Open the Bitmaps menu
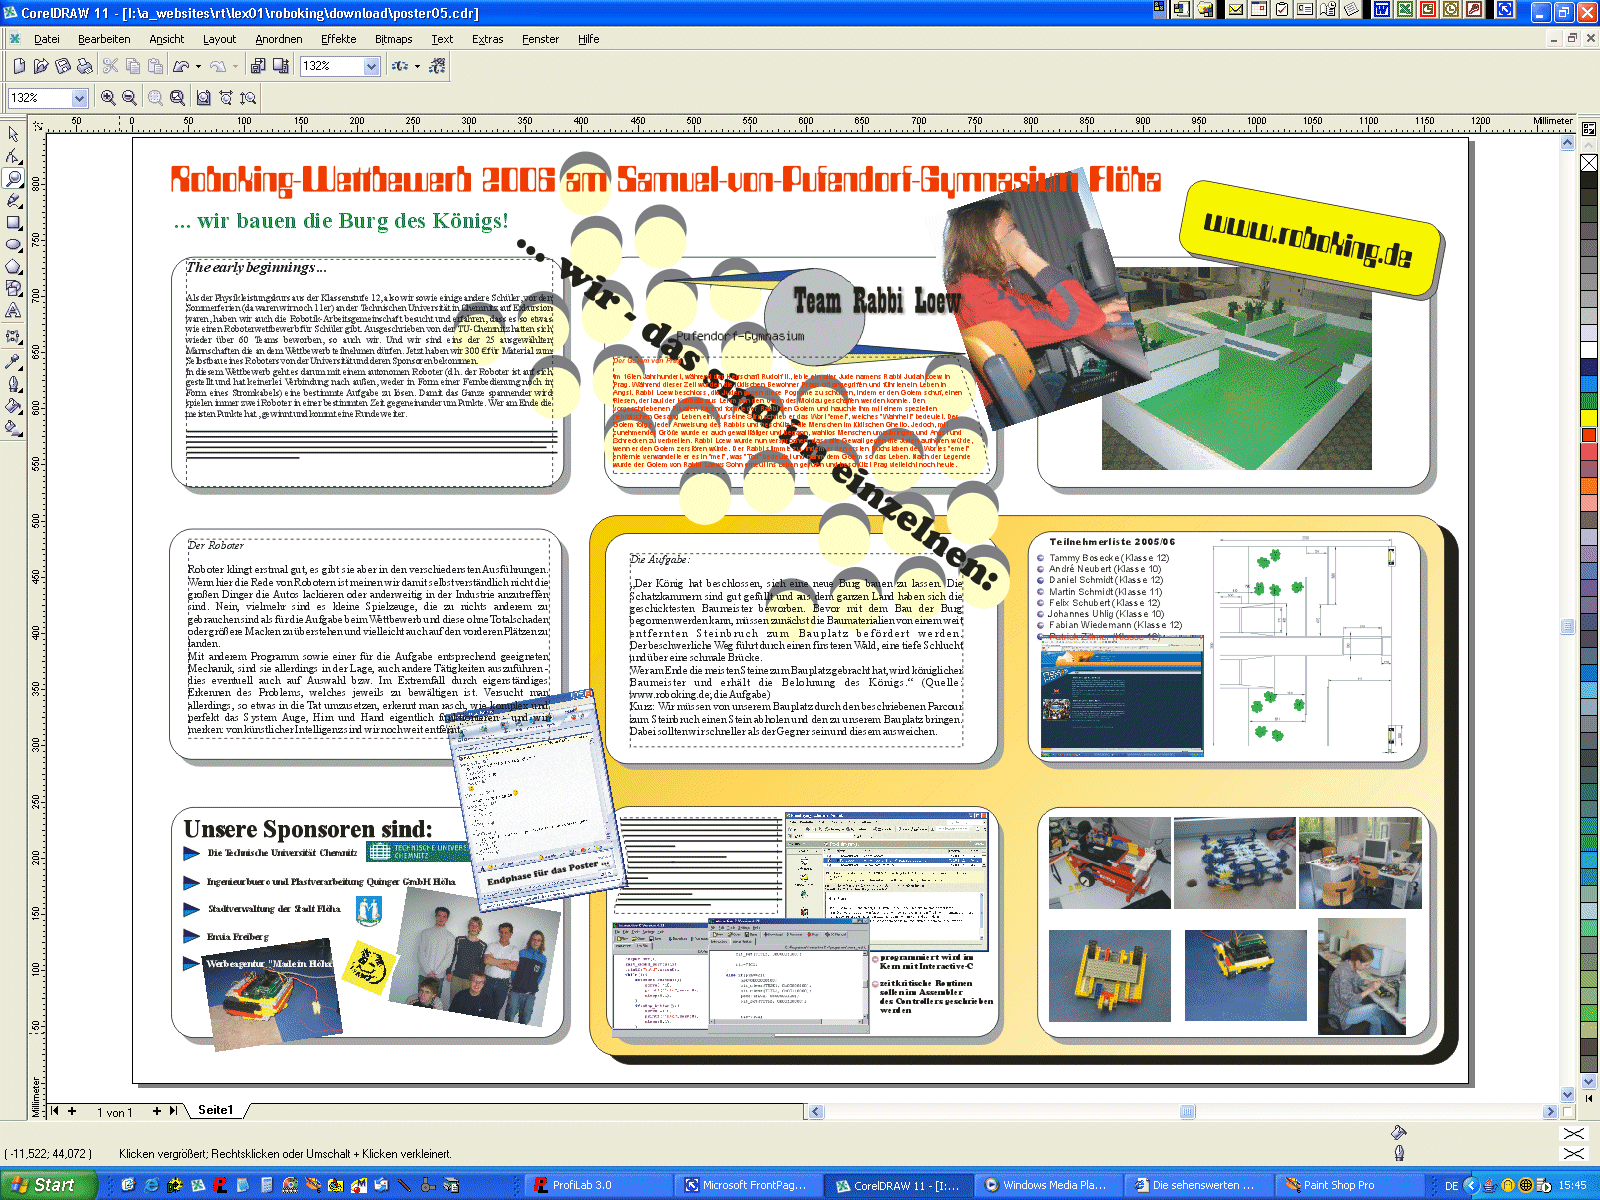 (394, 39)
